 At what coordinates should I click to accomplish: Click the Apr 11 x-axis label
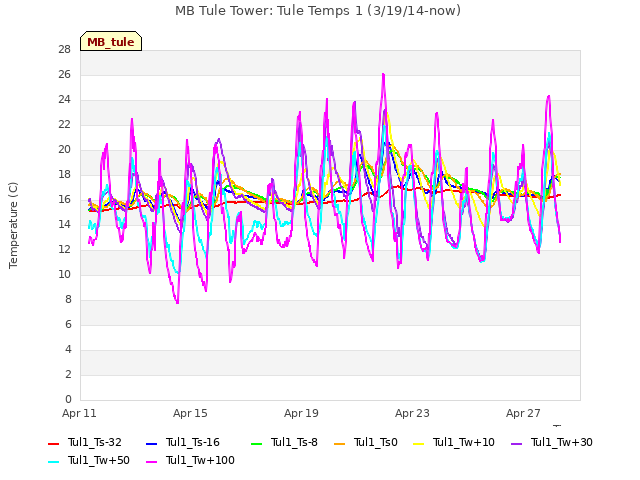point(79,413)
